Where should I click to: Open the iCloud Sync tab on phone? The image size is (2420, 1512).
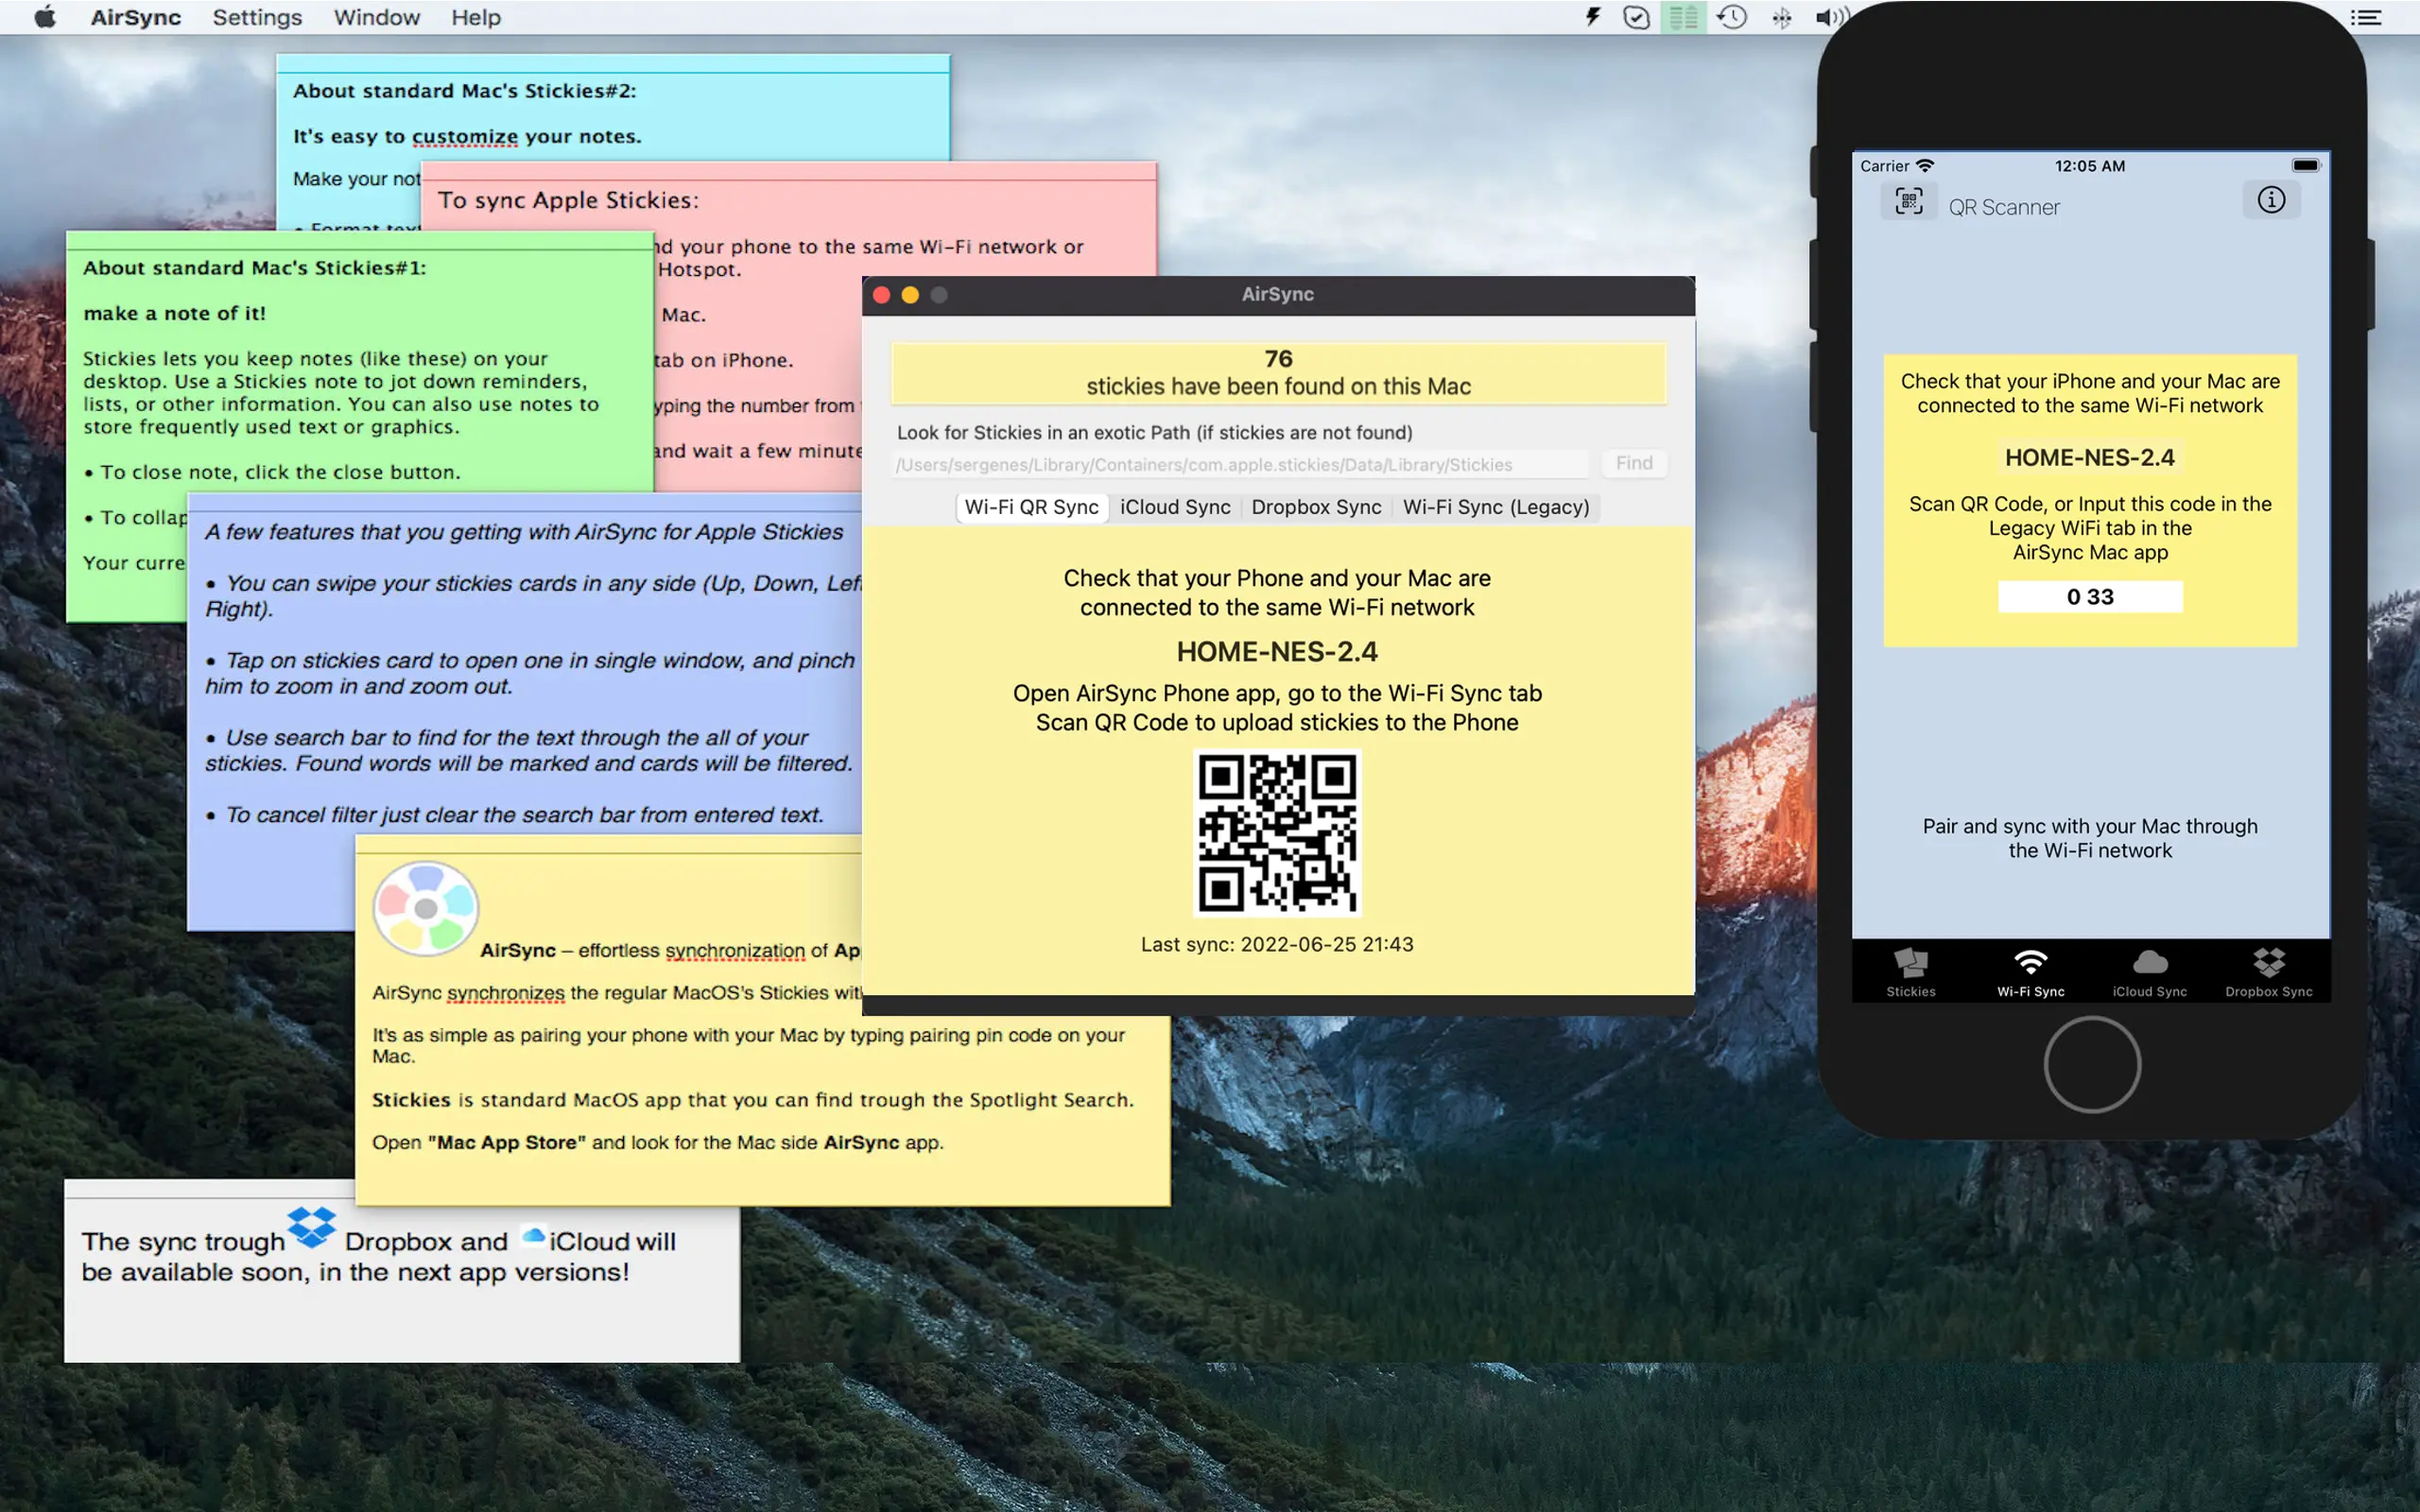pos(2150,973)
